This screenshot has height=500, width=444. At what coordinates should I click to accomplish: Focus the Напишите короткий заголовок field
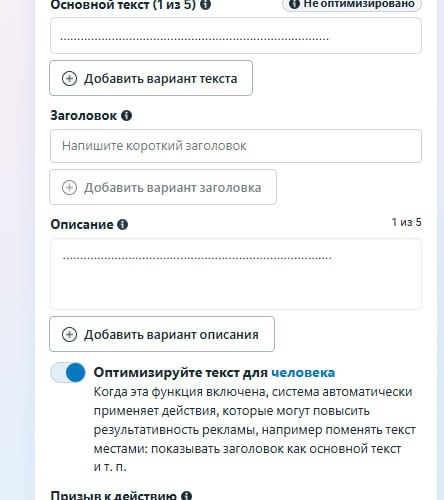[236, 146]
